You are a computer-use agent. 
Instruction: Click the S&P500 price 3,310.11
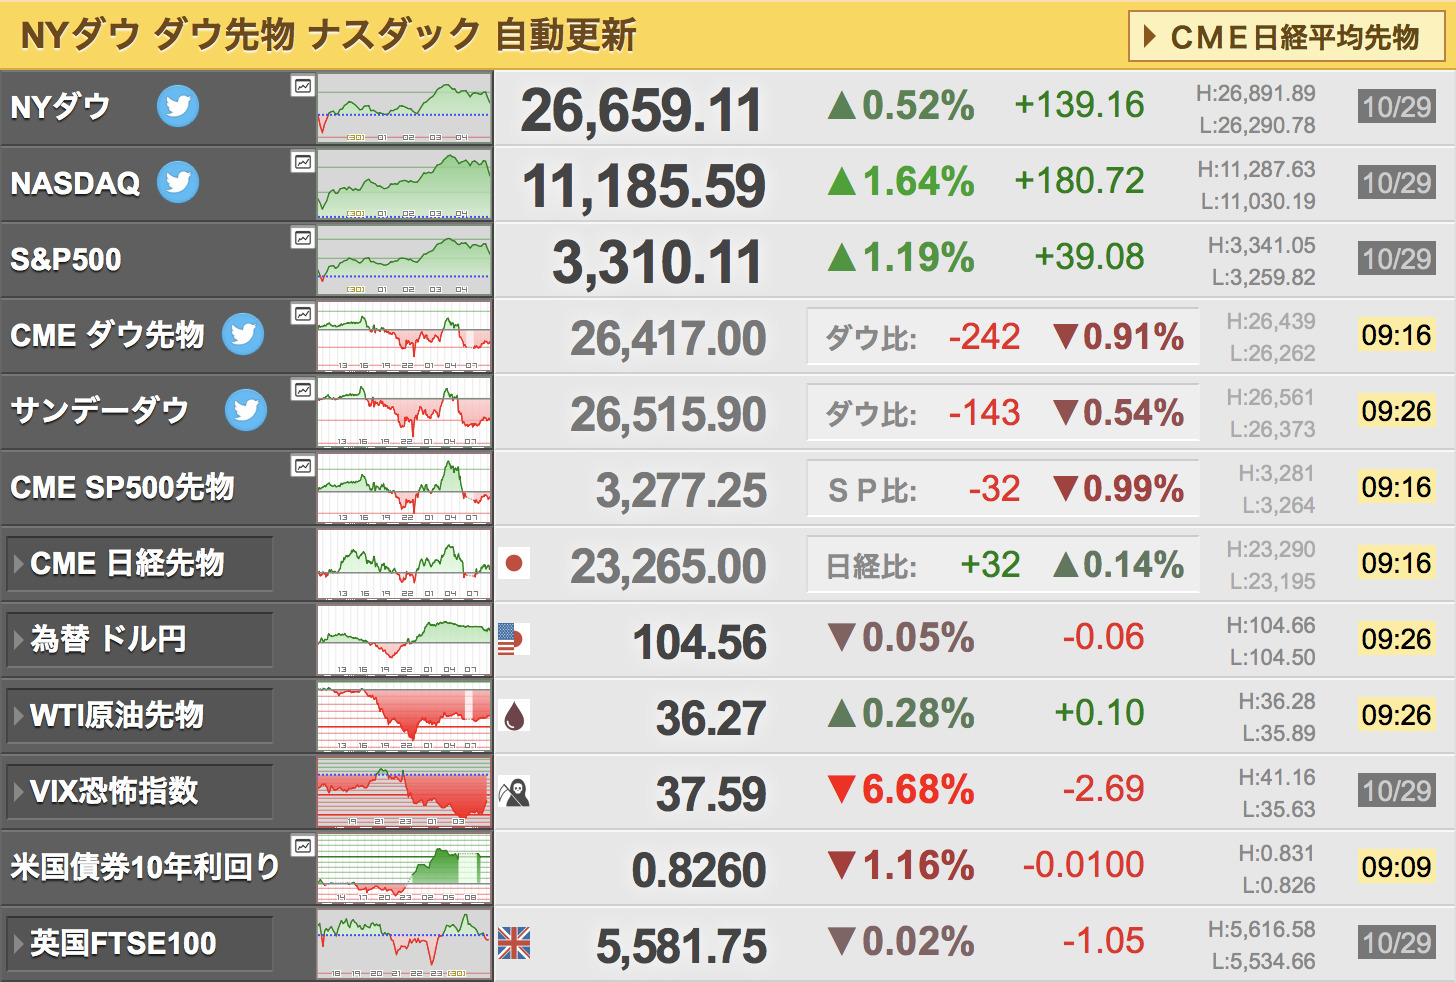[657, 262]
